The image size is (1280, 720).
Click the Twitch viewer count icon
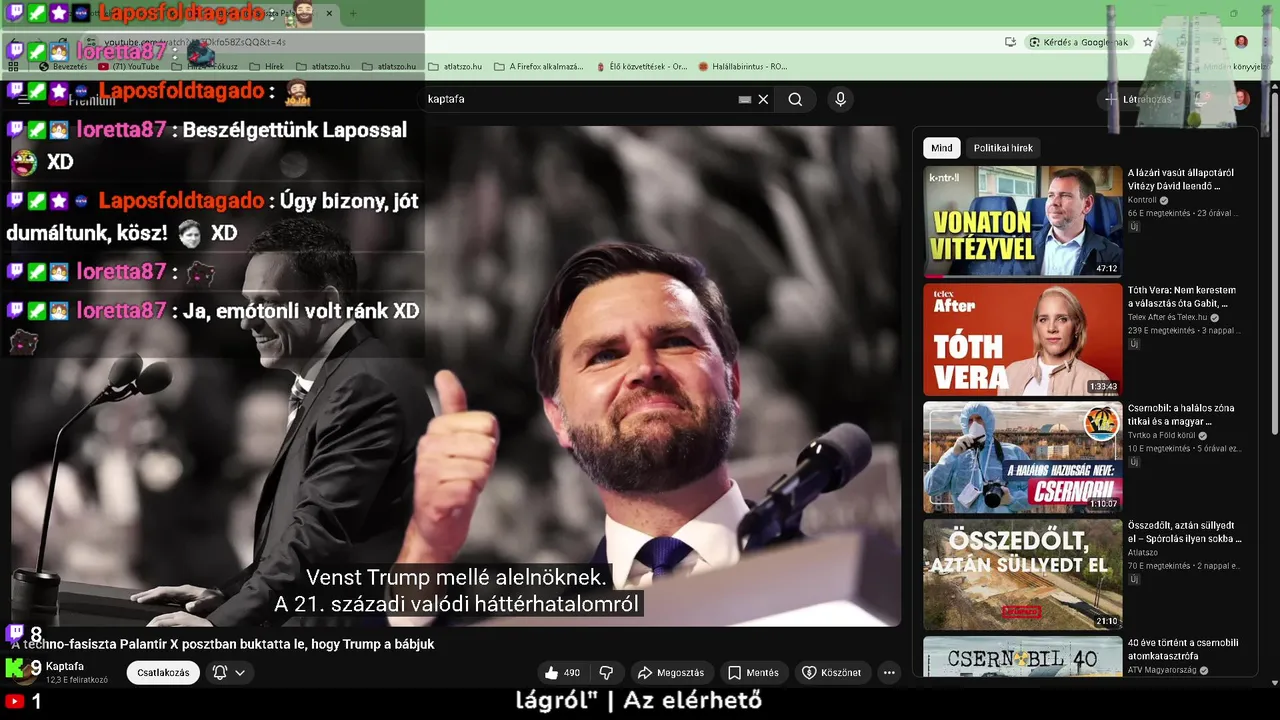click(x=15, y=633)
